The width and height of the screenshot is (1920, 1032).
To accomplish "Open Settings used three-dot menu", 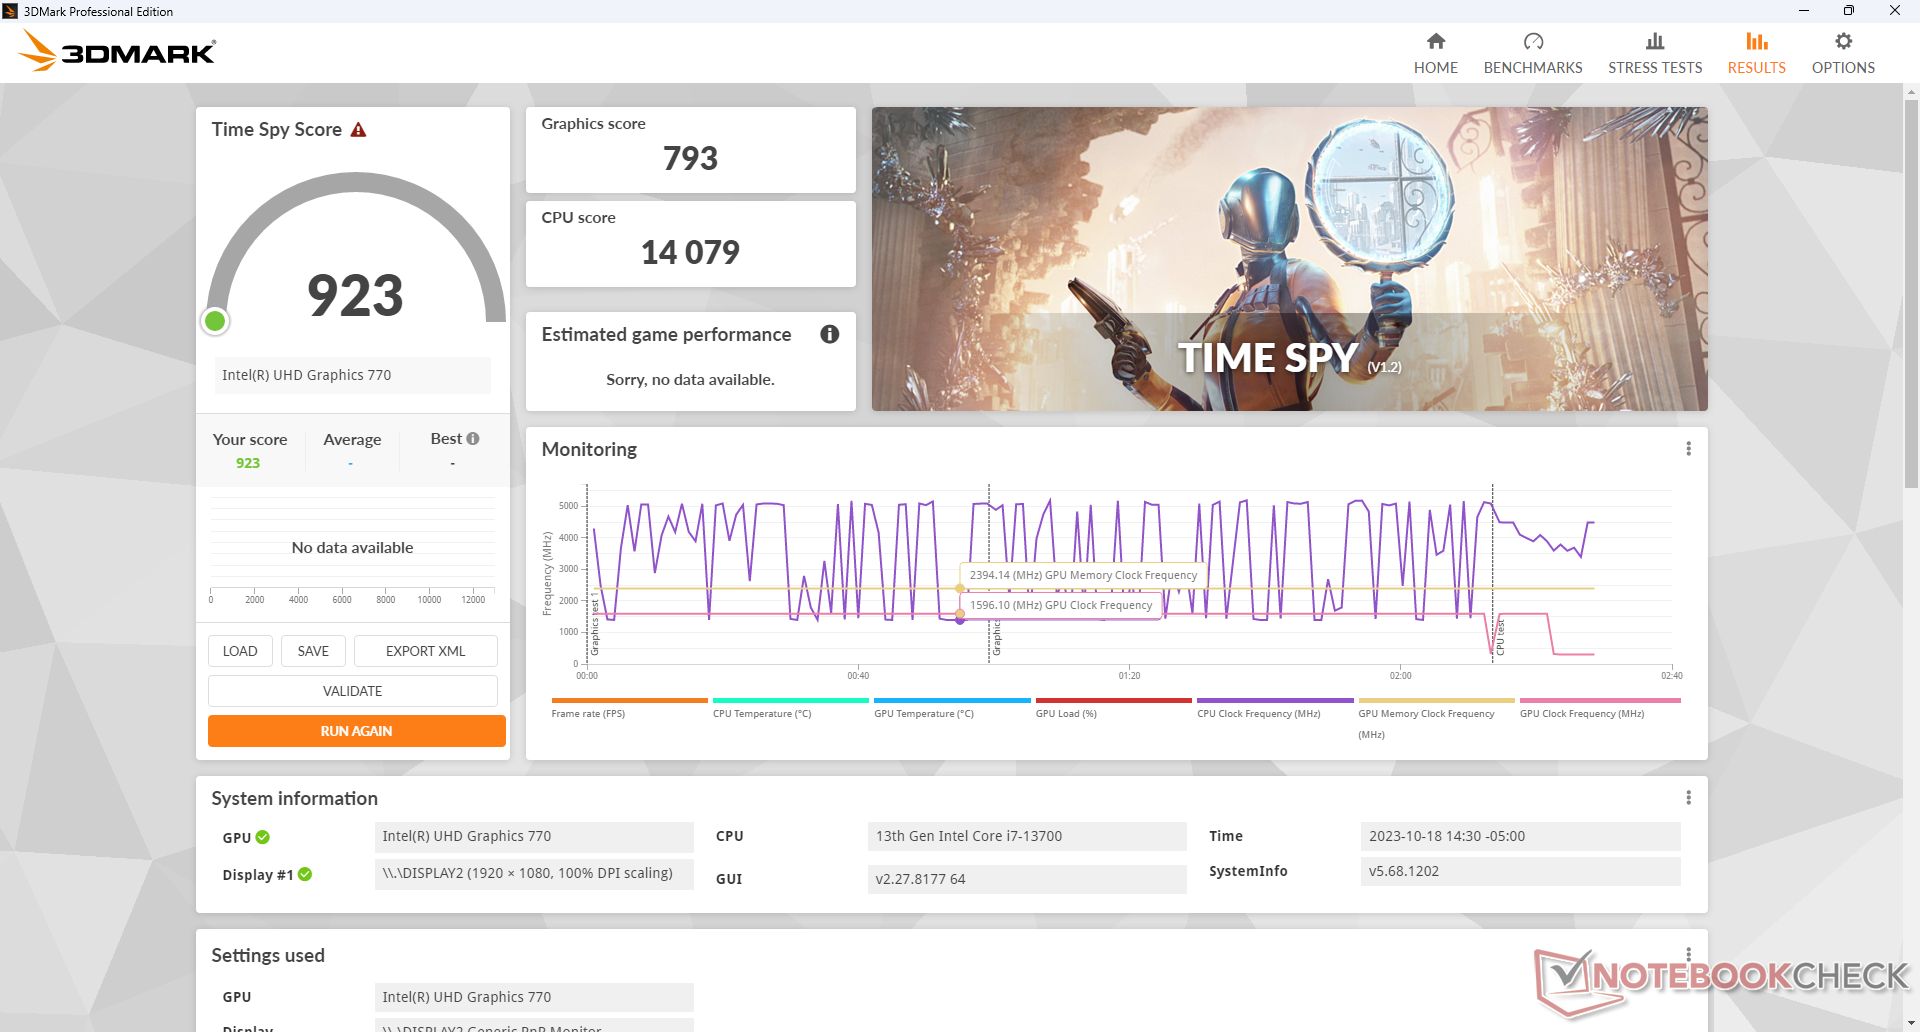I will pyautogui.click(x=1688, y=954).
